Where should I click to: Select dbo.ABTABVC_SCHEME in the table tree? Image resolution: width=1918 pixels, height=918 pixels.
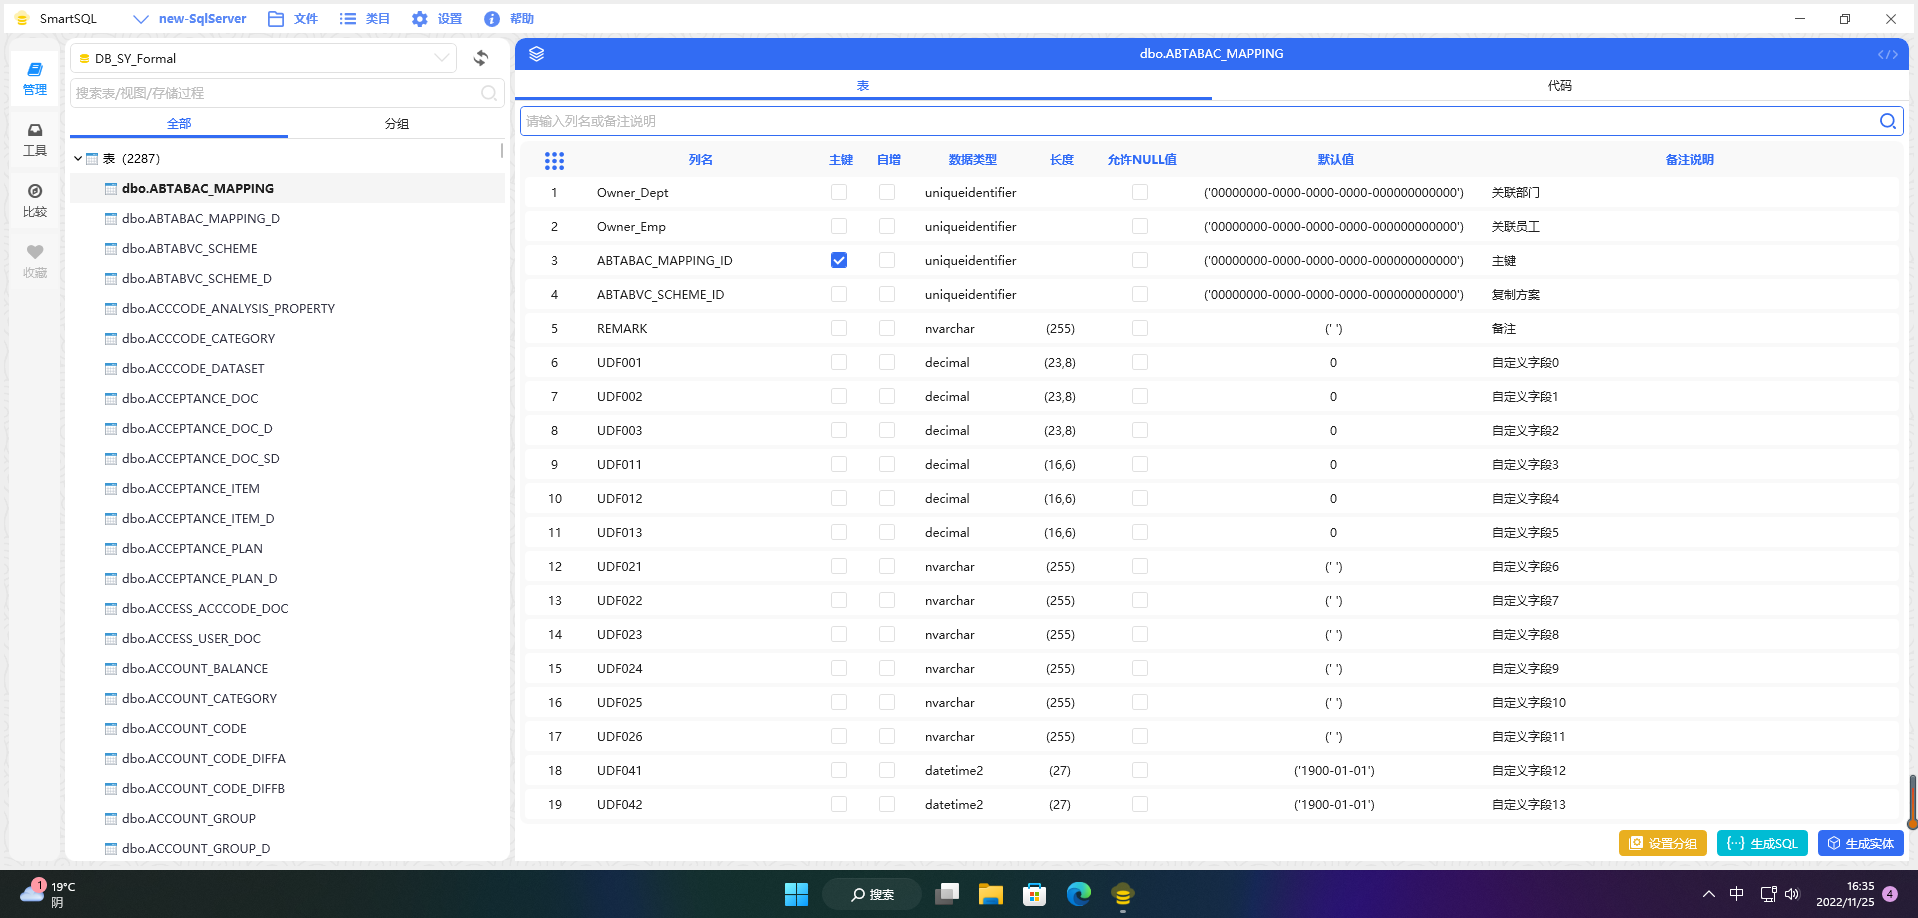tap(189, 249)
